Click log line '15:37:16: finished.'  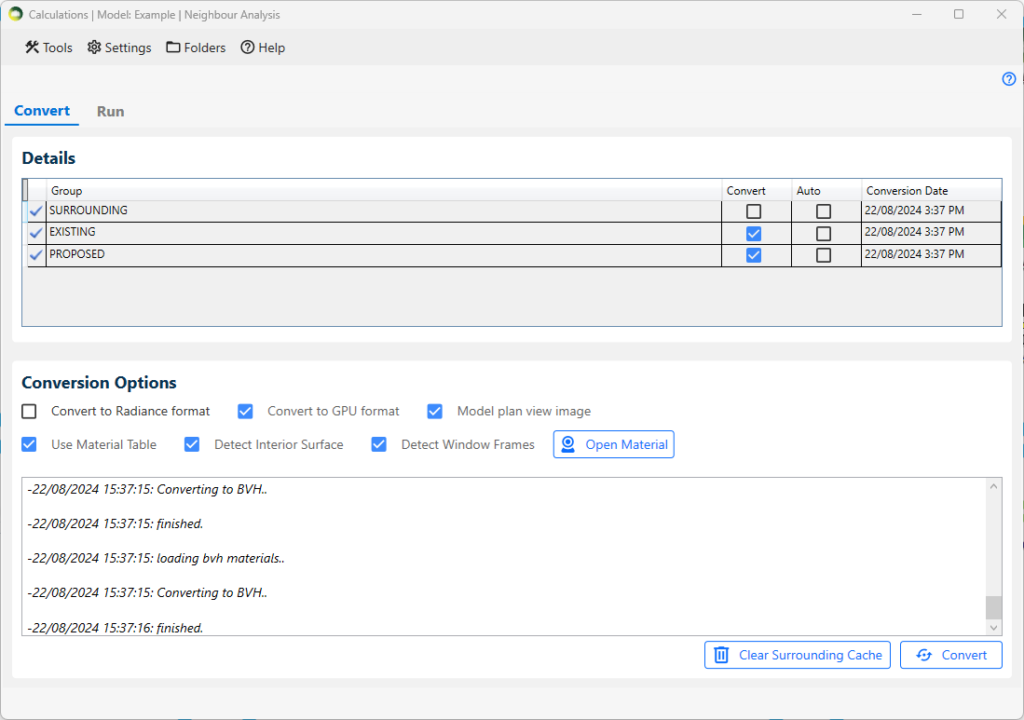tap(116, 628)
